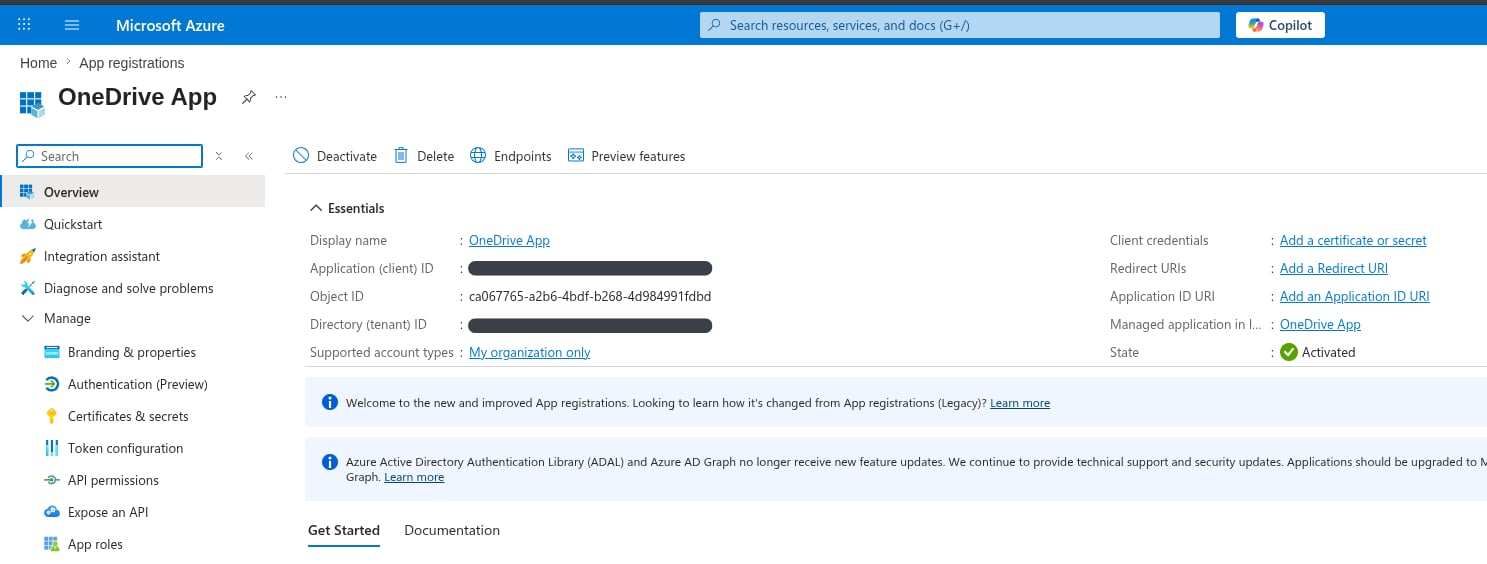
Task: Clear the sidebar search with X icon
Action: click(219, 156)
